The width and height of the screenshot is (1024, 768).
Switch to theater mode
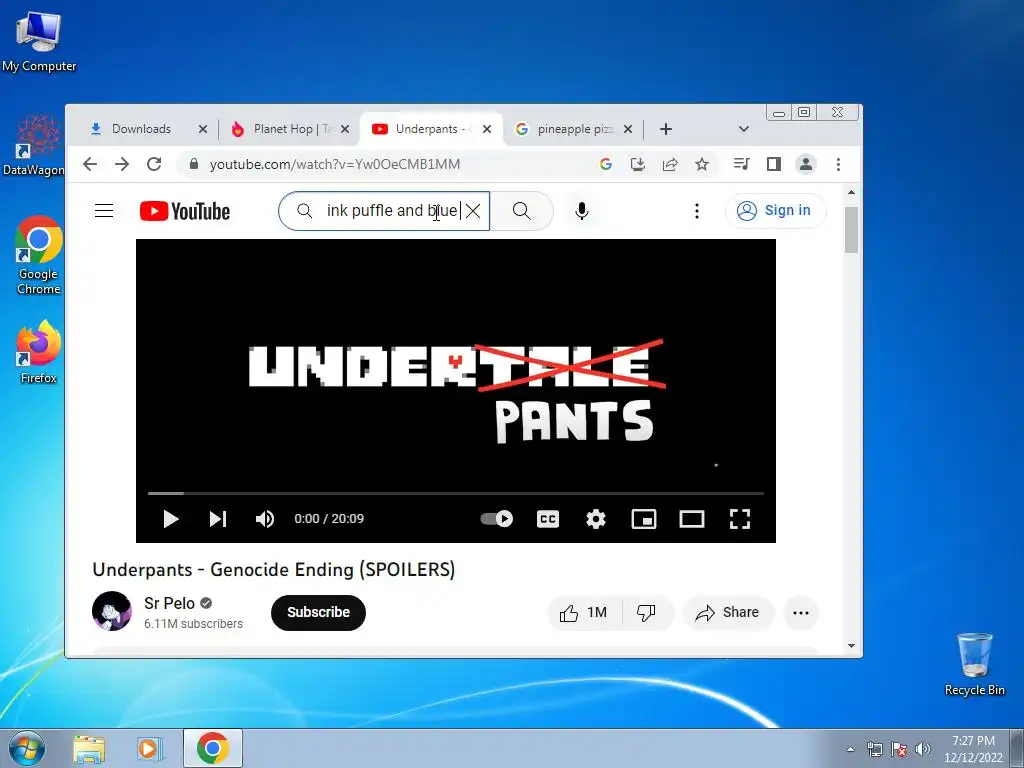click(692, 519)
